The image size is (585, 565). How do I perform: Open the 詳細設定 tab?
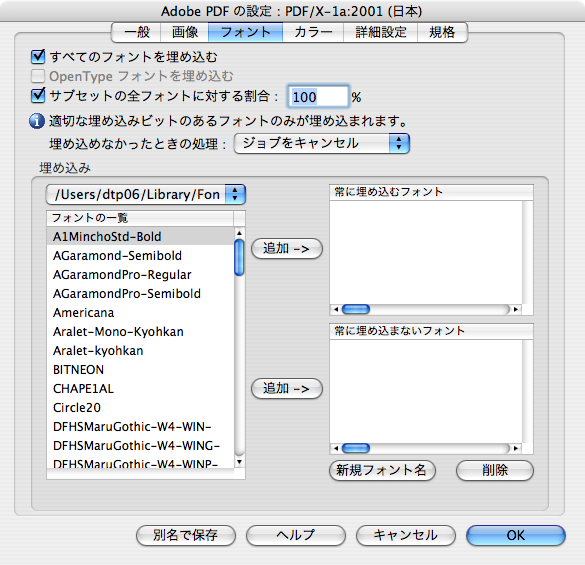380,32
